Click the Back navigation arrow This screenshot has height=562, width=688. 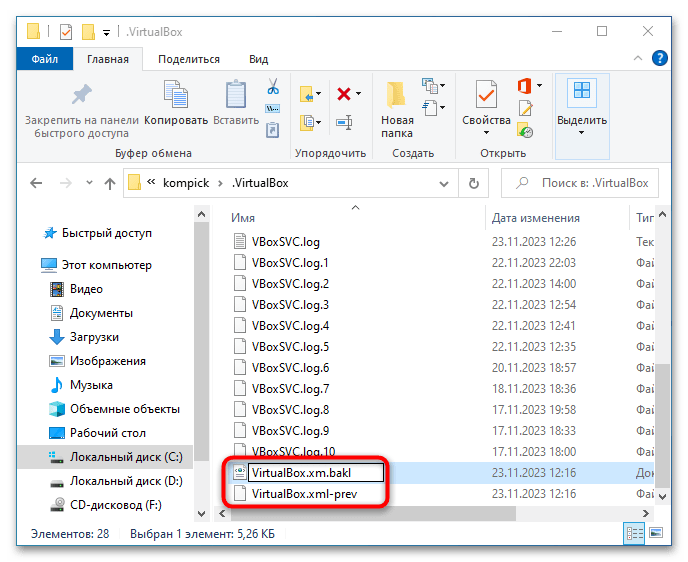[x=36, y=183]
